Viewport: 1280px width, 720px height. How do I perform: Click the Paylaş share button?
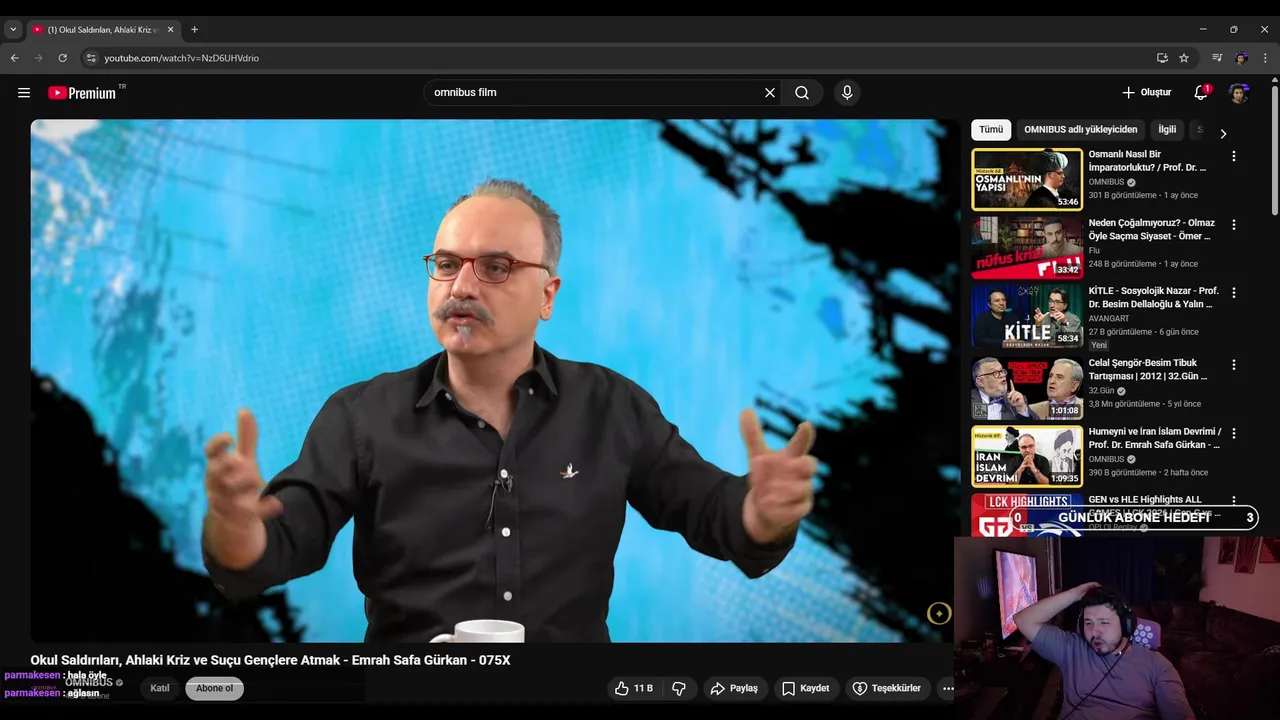click(x=734, y=688)
